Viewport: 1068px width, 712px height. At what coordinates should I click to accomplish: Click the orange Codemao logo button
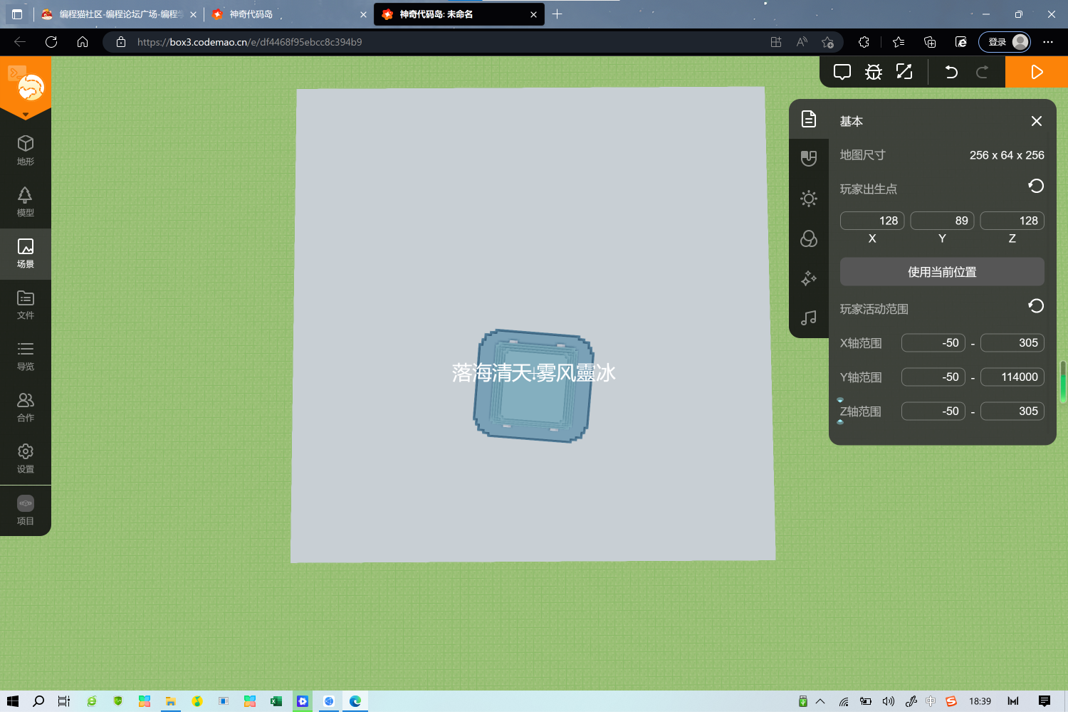coord(30,88)
